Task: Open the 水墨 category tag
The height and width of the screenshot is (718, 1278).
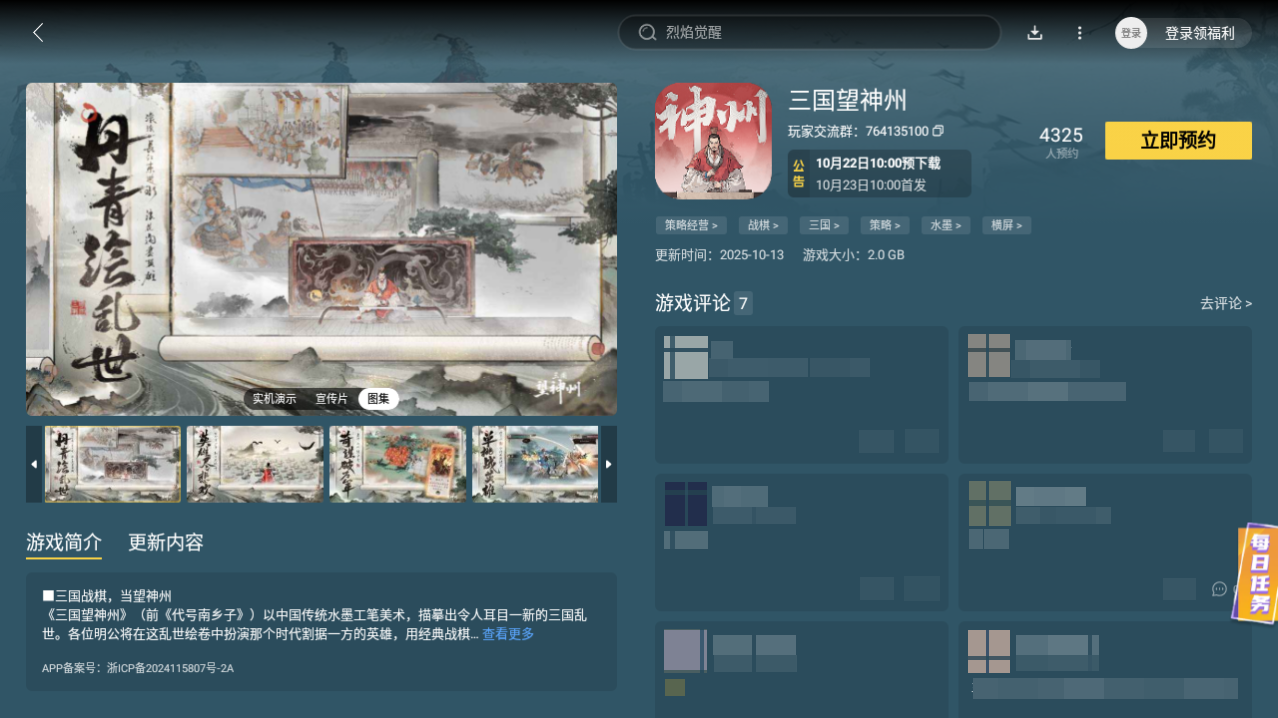Action: (944, 225)
